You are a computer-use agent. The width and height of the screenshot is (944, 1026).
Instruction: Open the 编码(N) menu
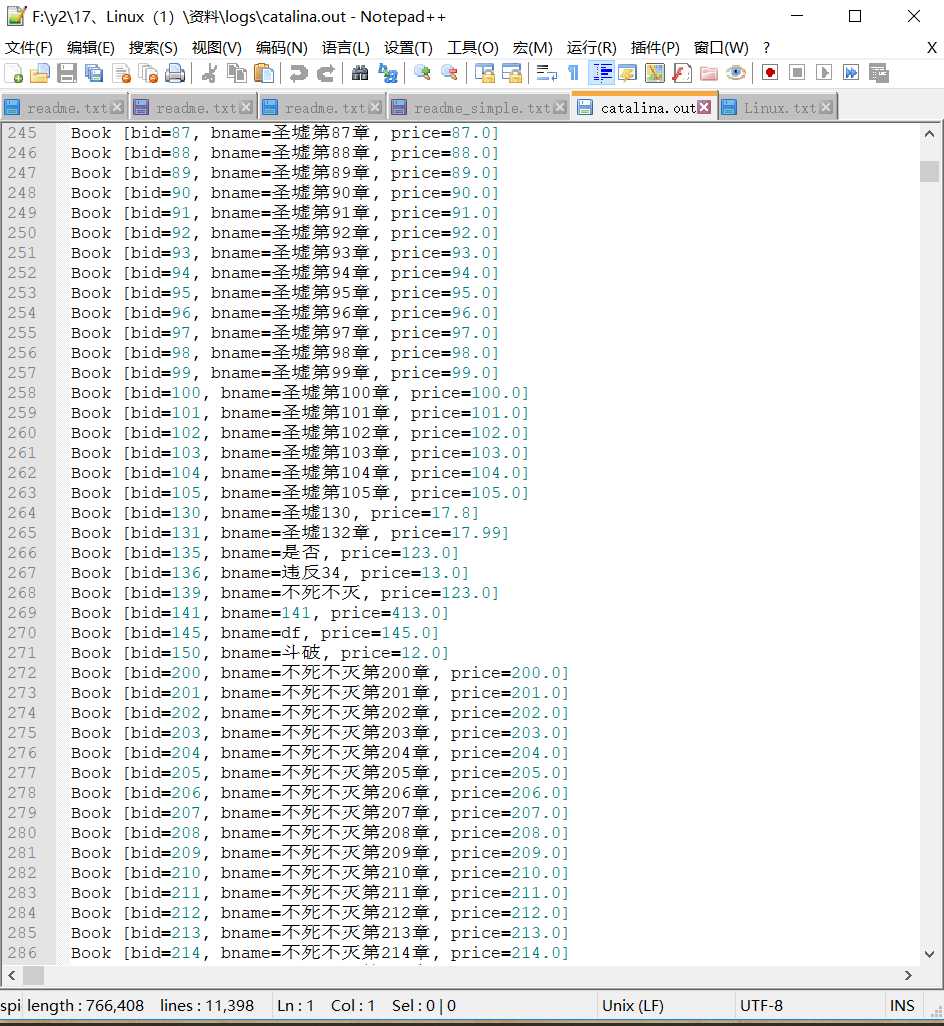coord(282,48)
